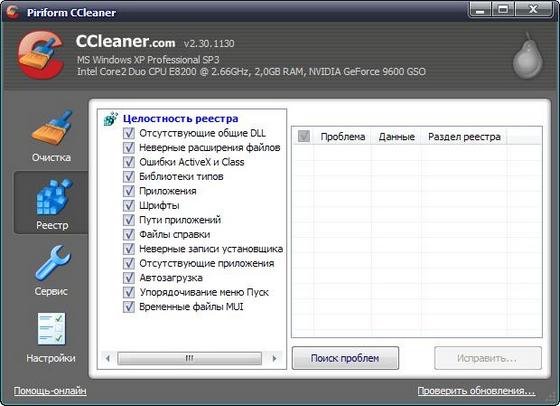
Task: Close the Piriform CCleaner window
Action: coord(533,9)
